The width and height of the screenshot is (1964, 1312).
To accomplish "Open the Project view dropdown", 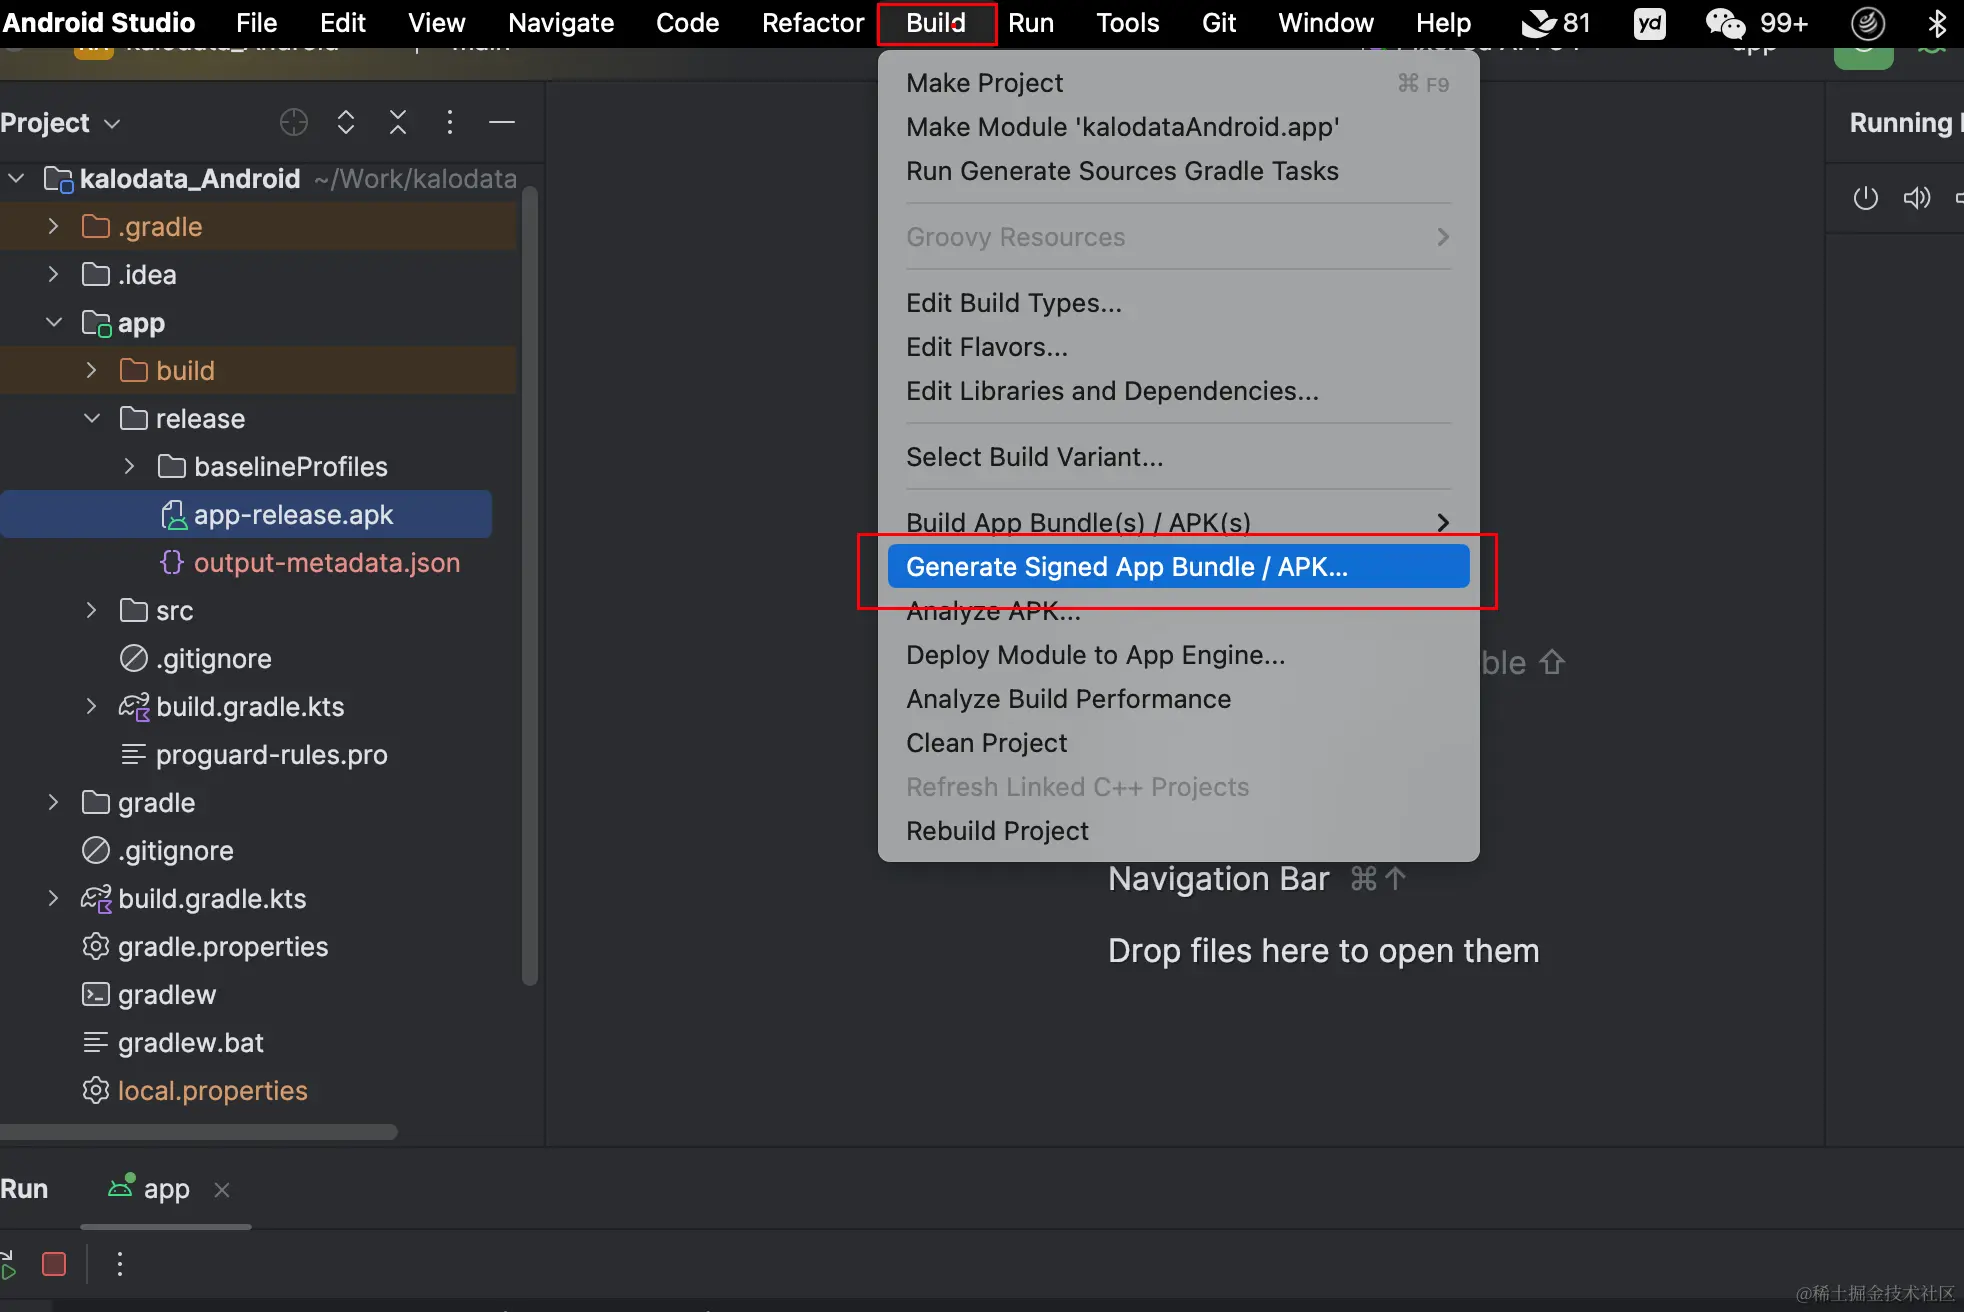I will 60,123.
